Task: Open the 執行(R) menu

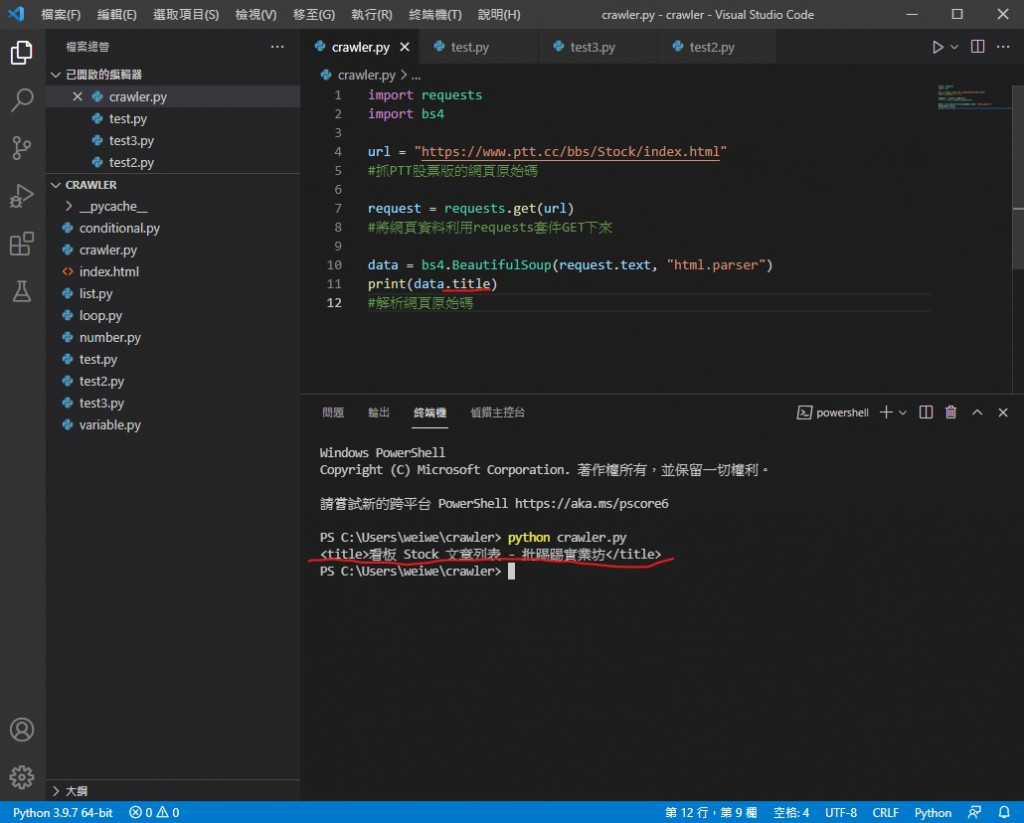Action: click(x=372, y=14)
